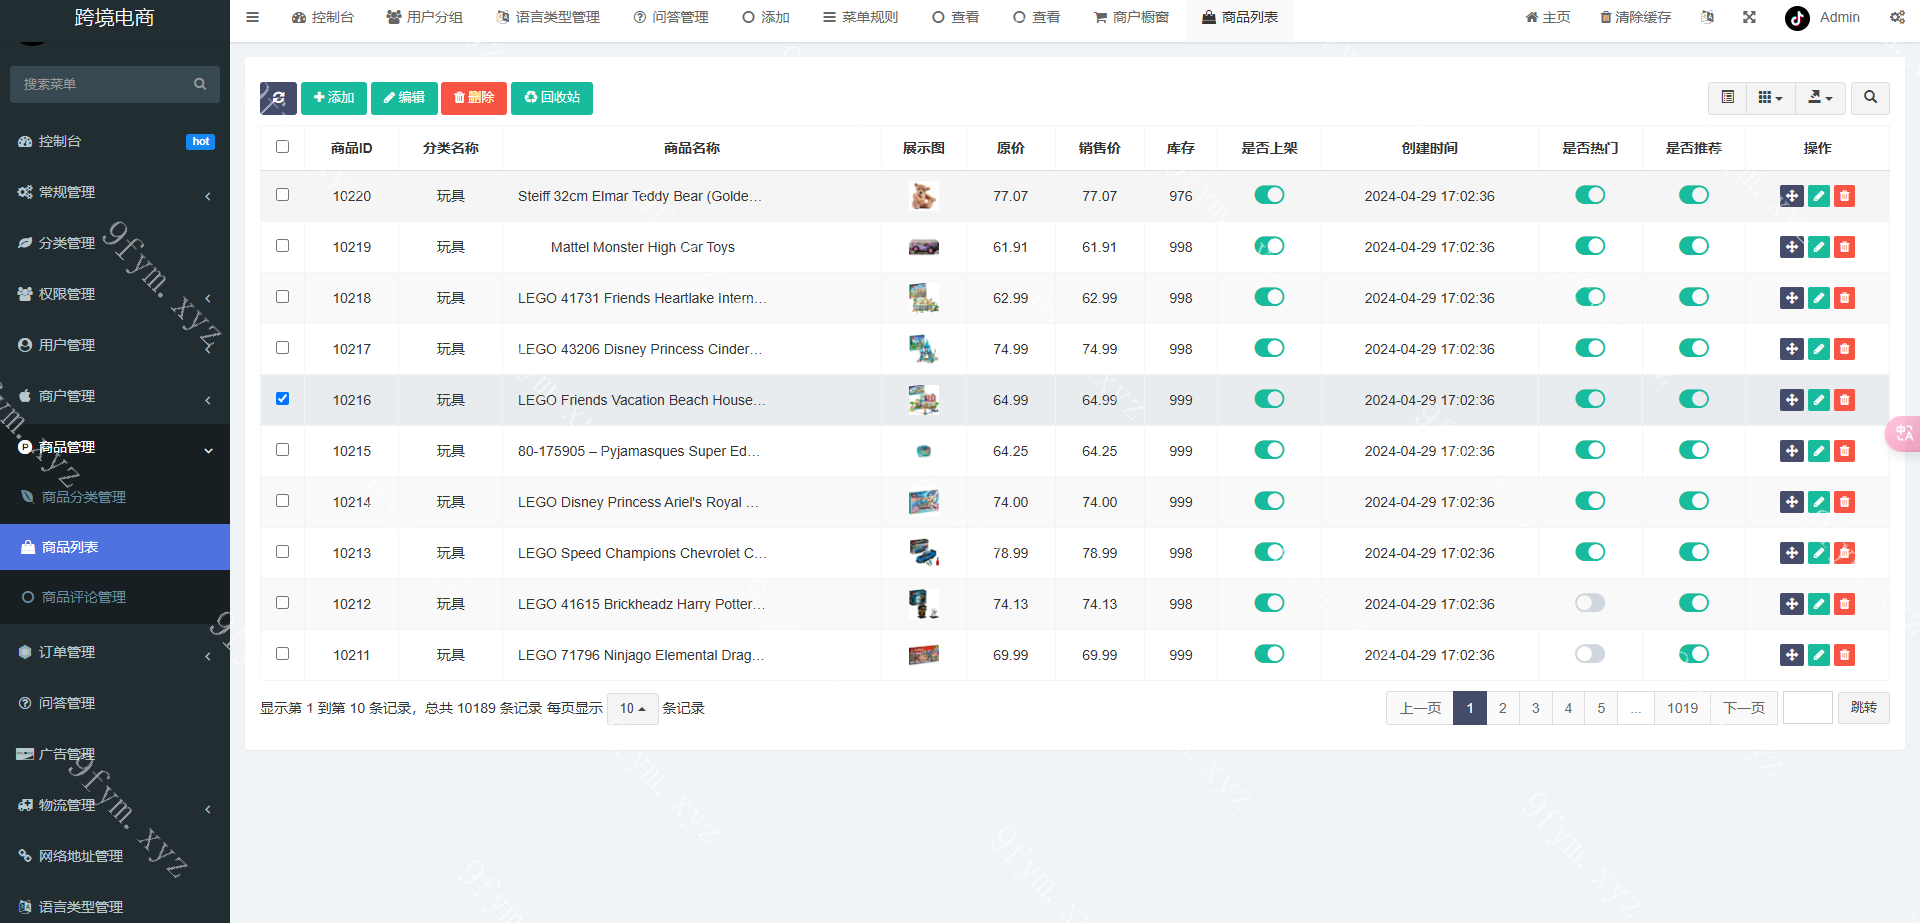Click the green 添加 button
1920x923 pixels.
click(x=334, y=98)
